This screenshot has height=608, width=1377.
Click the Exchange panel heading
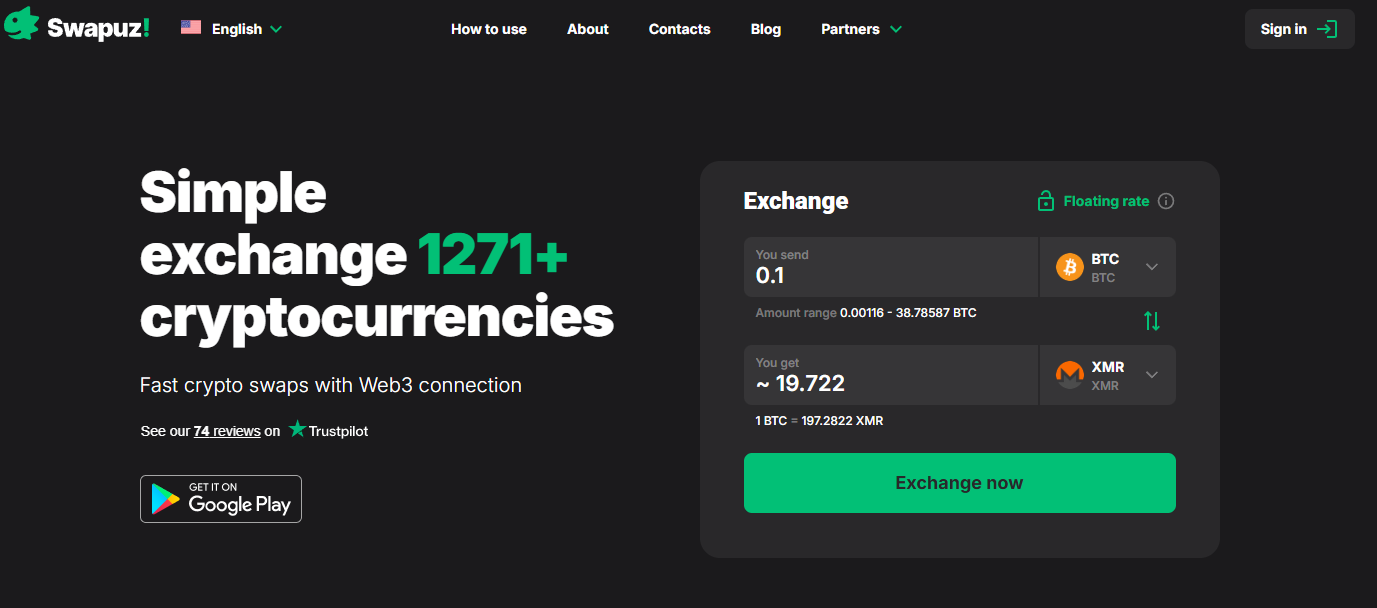(796, 201)
